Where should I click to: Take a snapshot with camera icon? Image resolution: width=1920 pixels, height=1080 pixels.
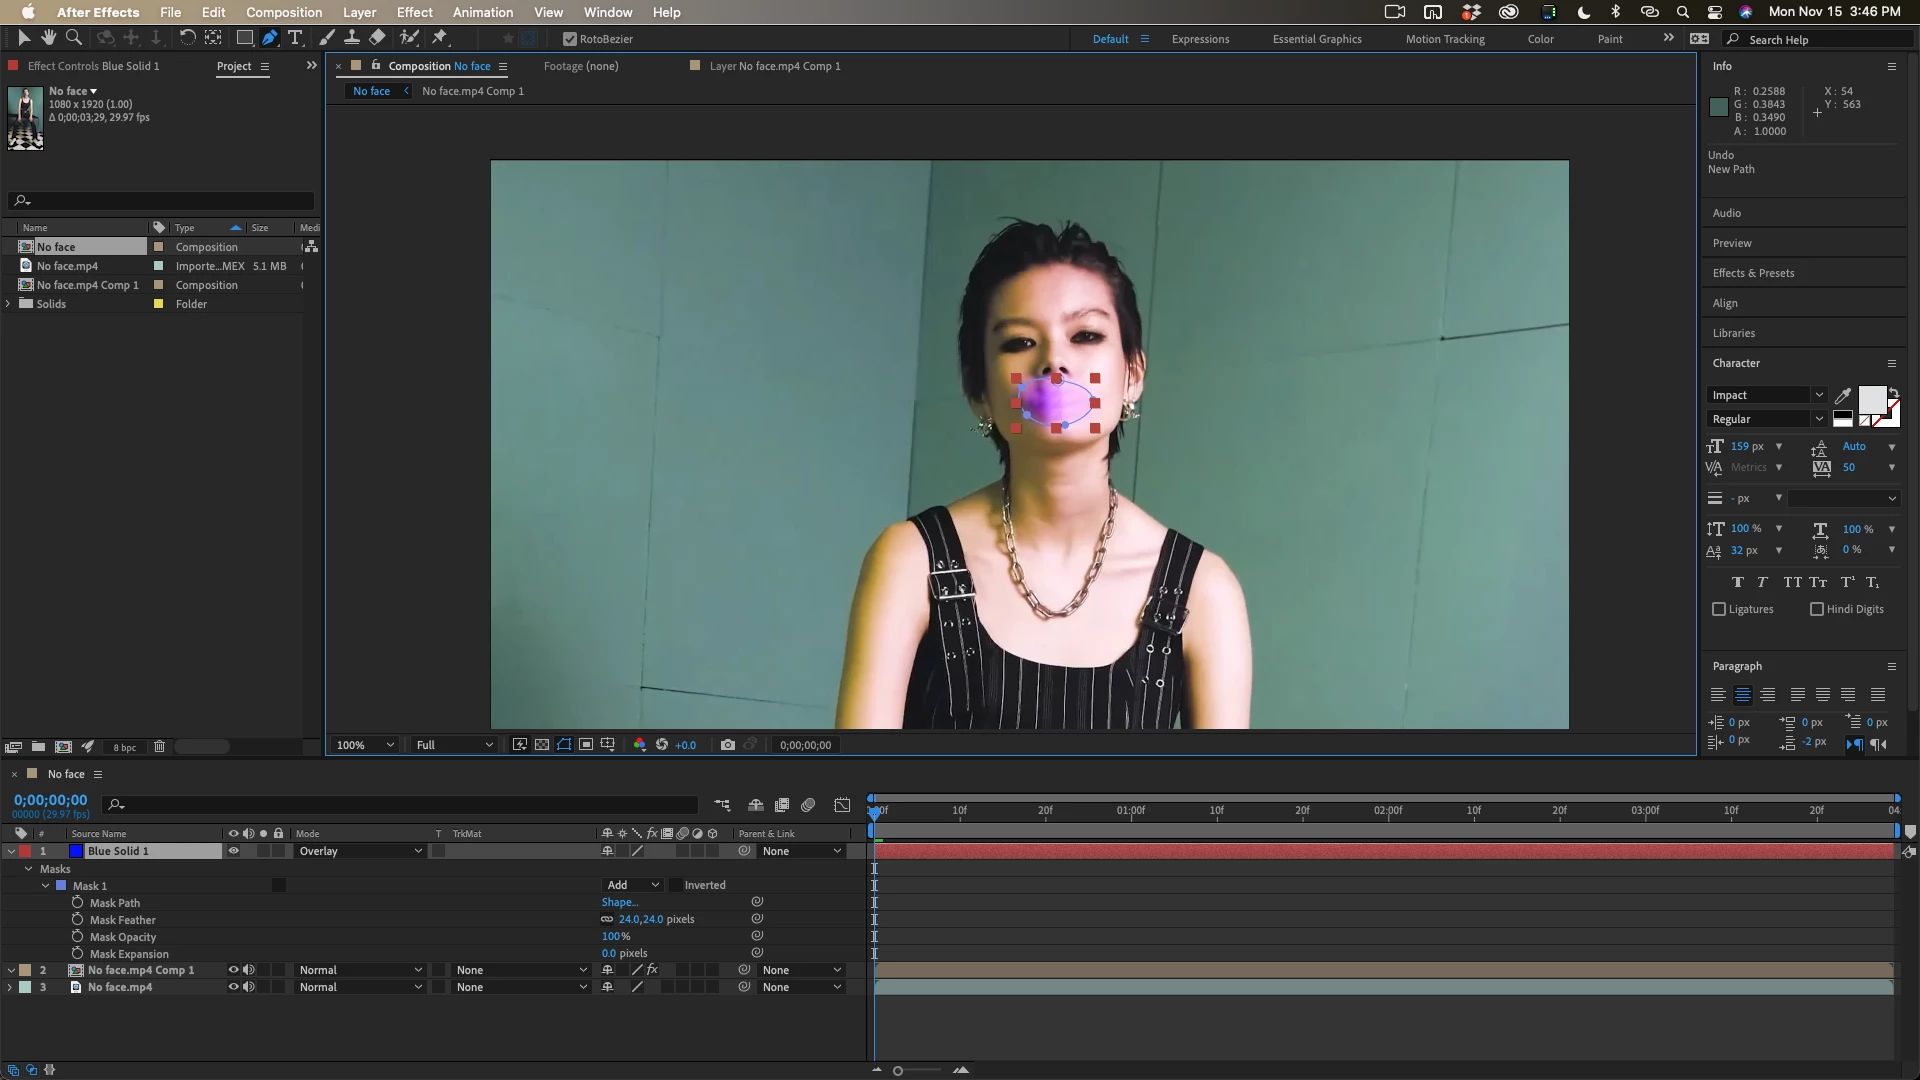tap(728, 745)
